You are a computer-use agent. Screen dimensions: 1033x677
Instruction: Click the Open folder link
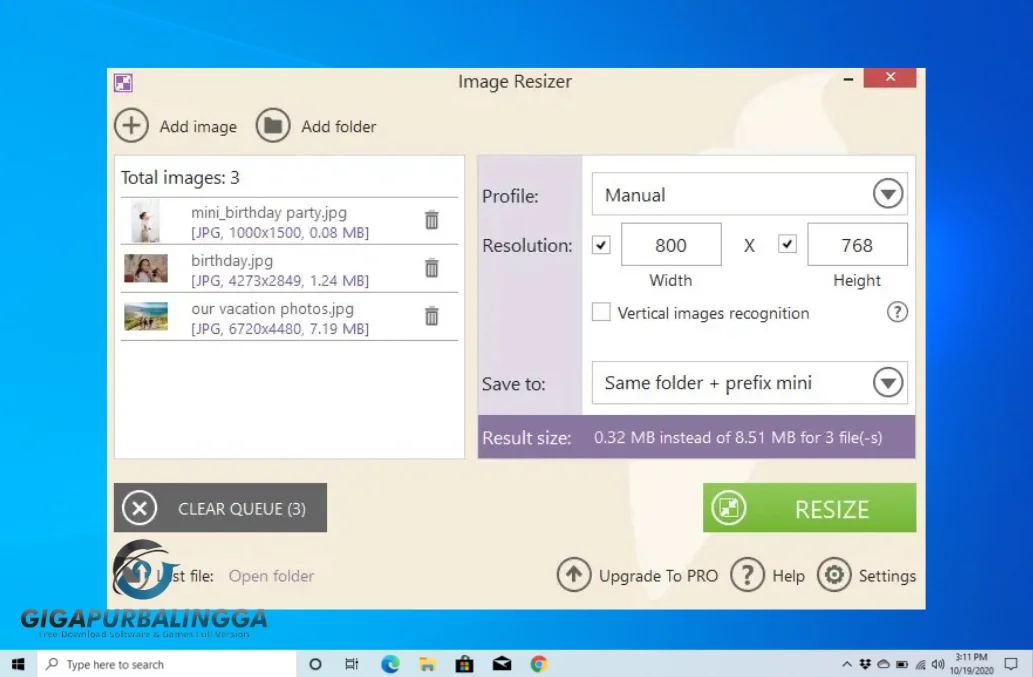pos(271,575)
